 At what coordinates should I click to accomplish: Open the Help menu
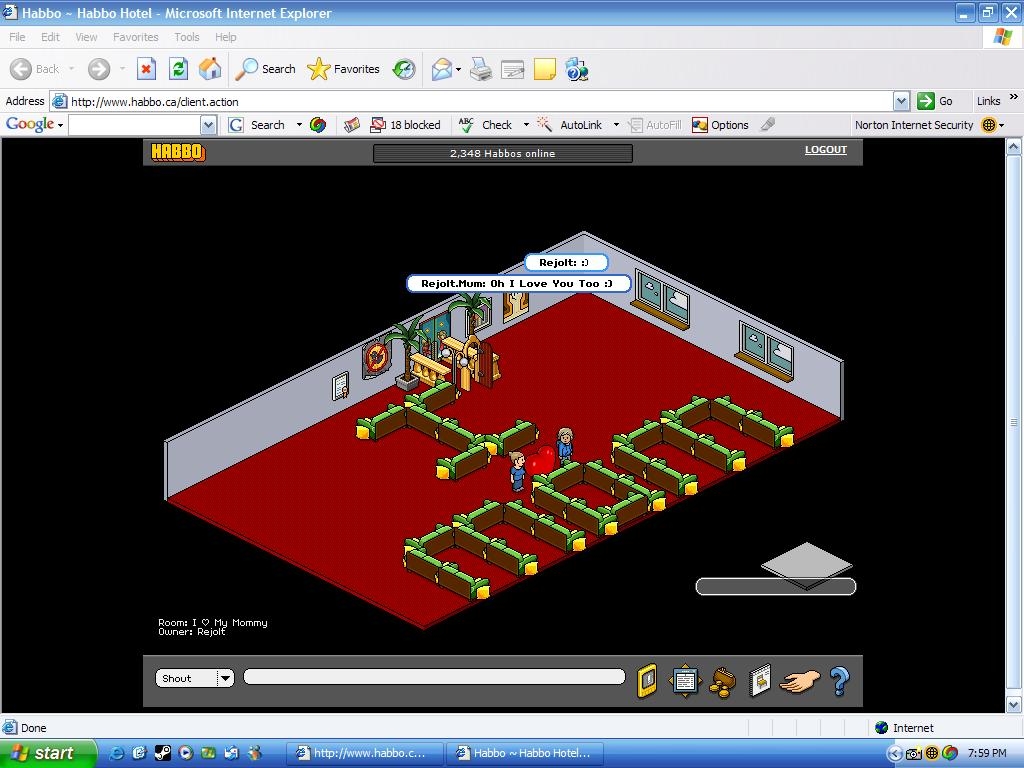(225, 37)
